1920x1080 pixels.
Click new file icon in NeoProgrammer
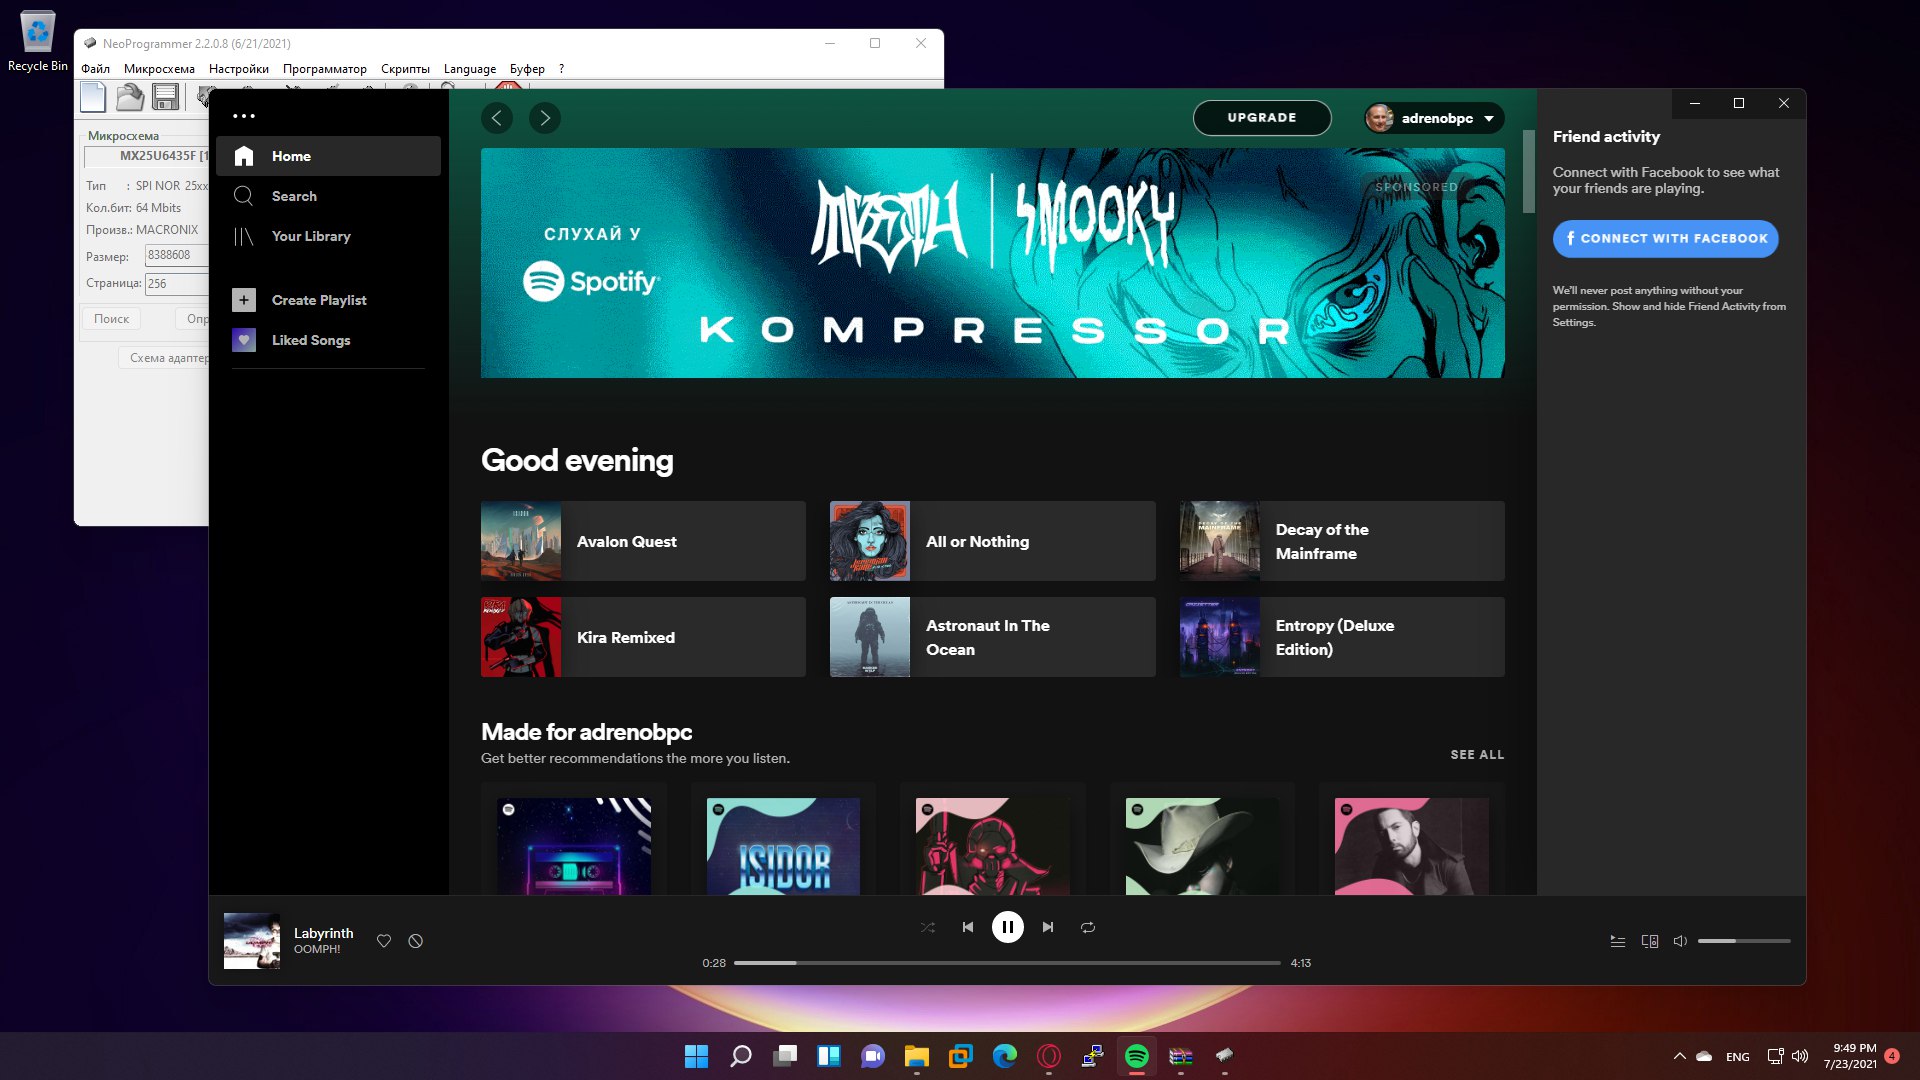[x=93, y=97]
